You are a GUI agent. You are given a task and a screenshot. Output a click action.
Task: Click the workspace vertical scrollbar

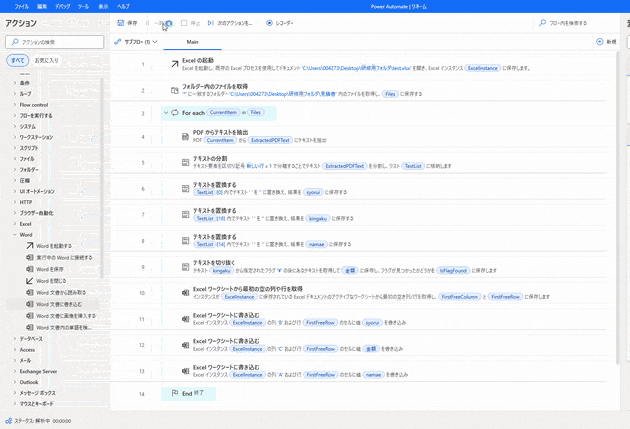tap(617, 209)
